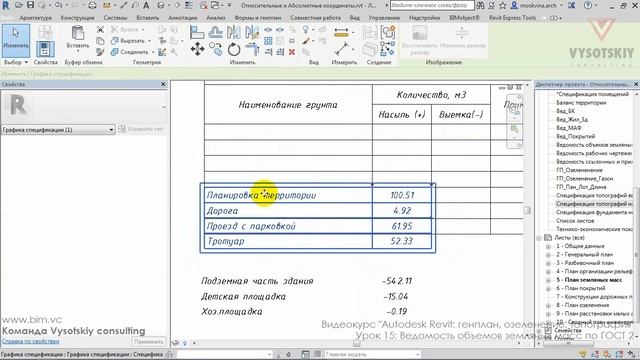
Task: Select the Align tool in Modify panel
Action: (197, 32)
